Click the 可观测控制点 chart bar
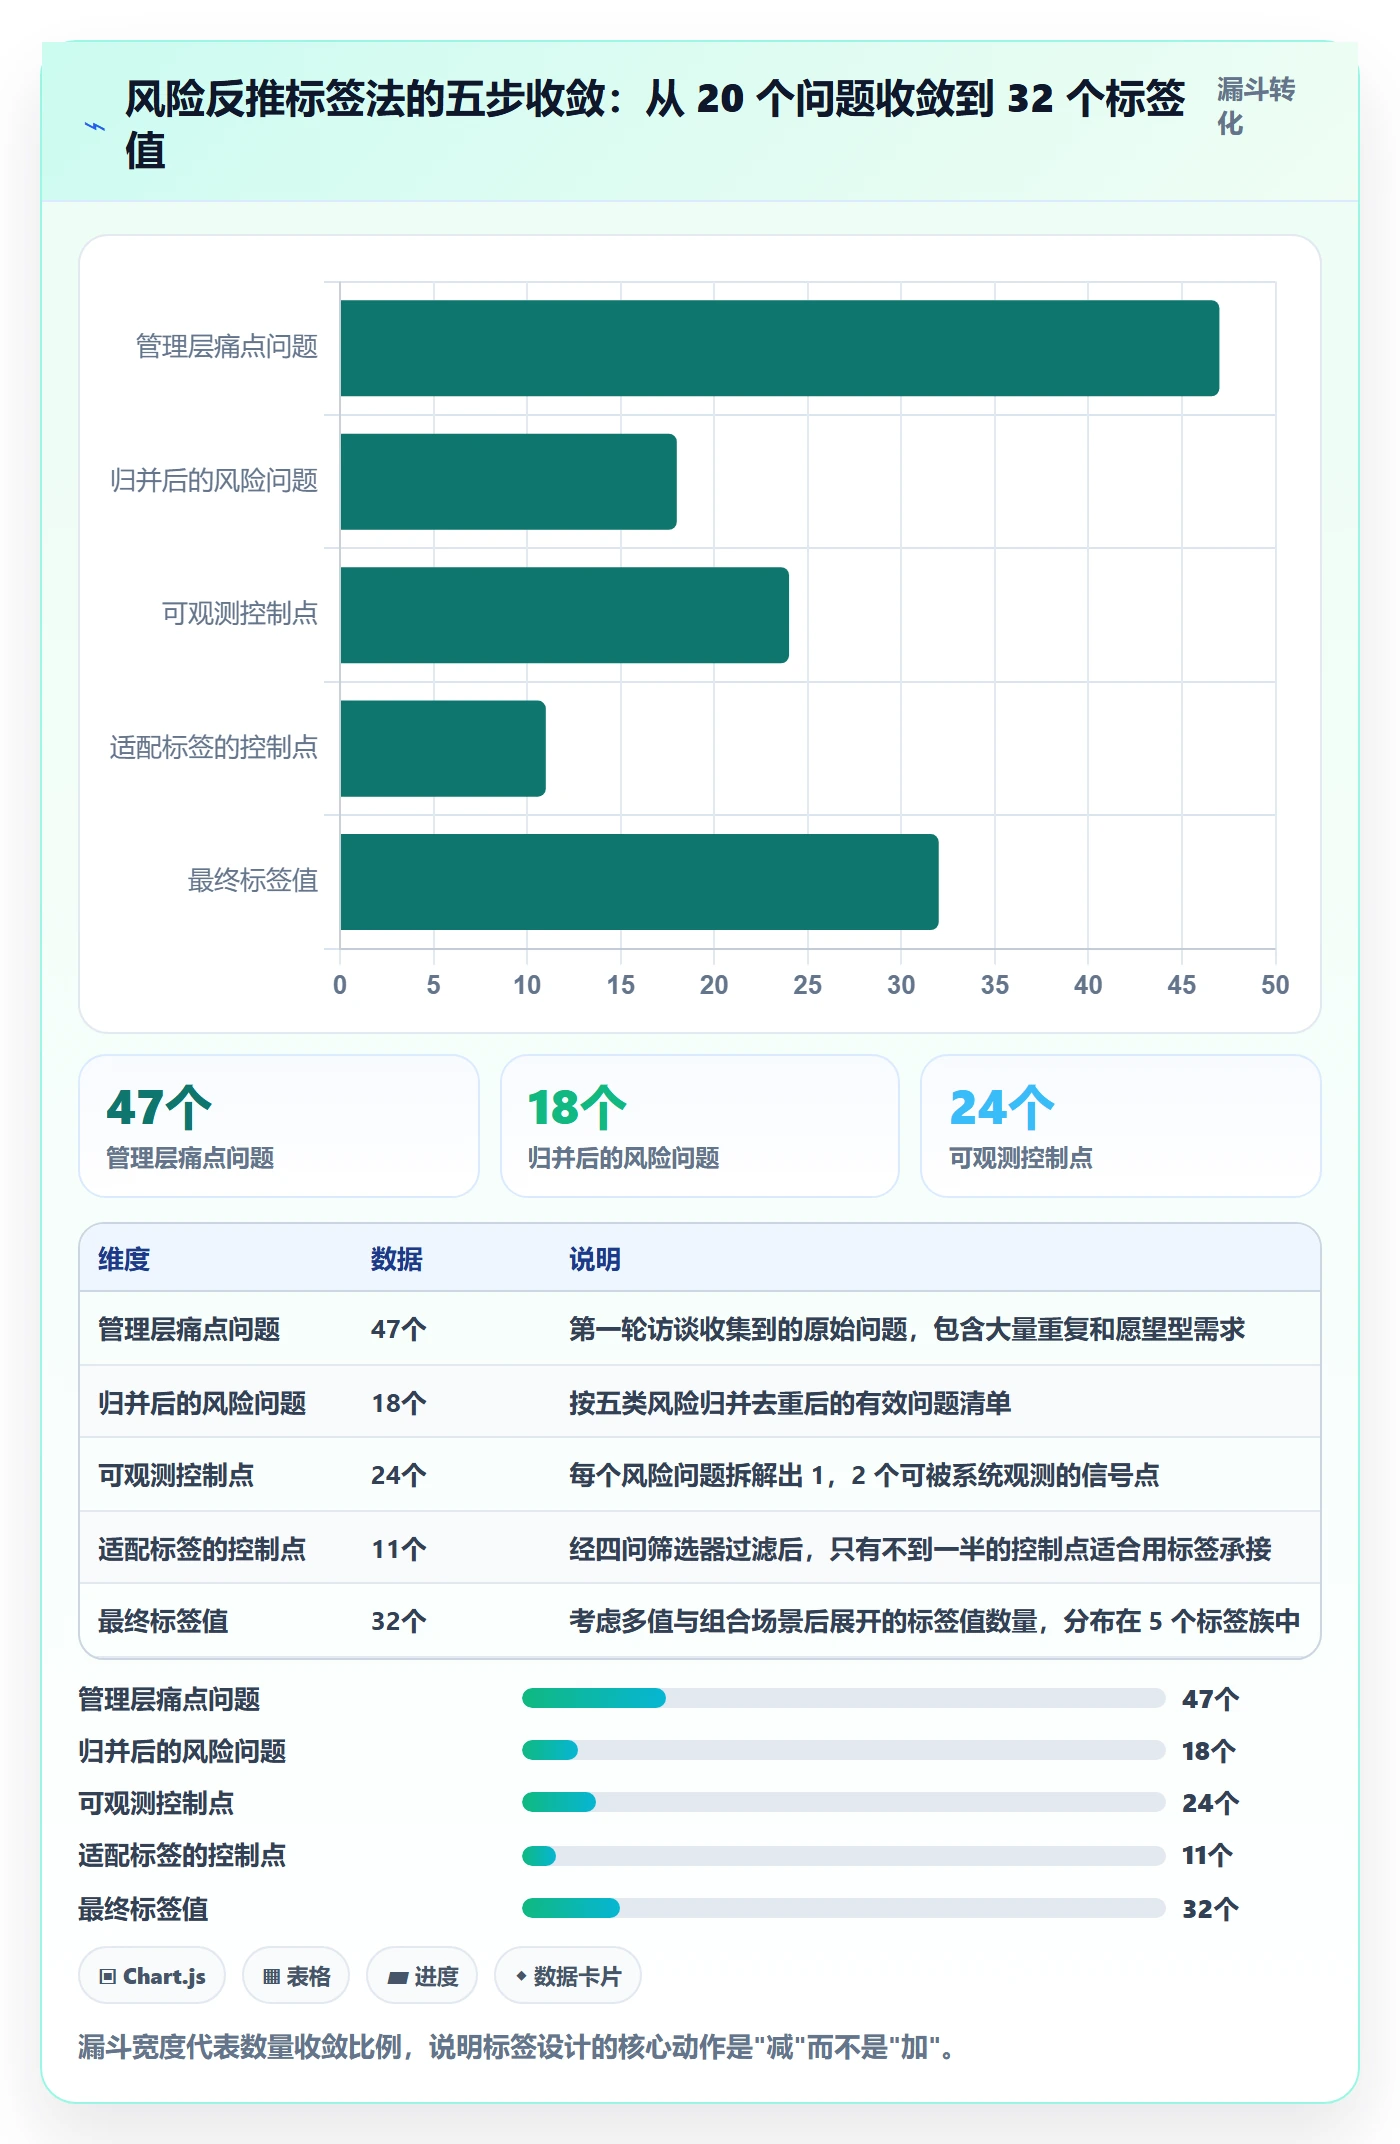The height and width of the screenshot is (2144, 1400). (x=565, y=615)
